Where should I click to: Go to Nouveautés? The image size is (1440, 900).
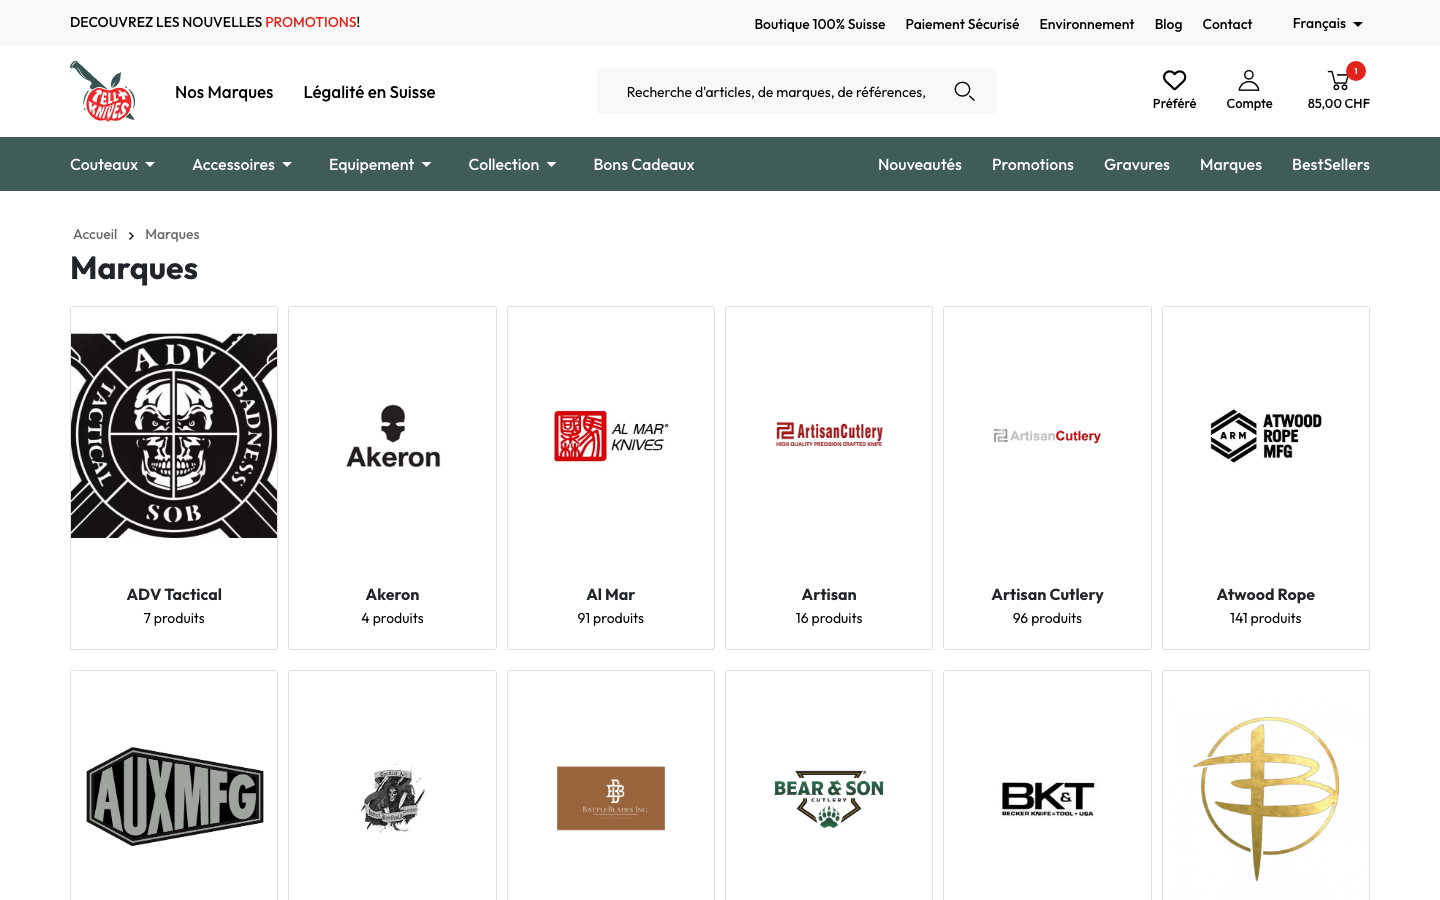pyautogui.click(x=920, y=164)
